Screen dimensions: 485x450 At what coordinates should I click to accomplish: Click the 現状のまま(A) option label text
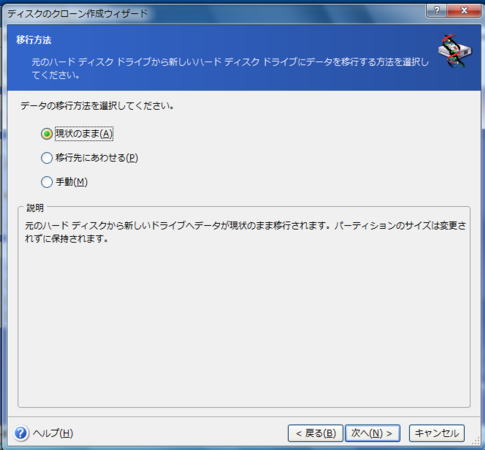click(84, 134)
